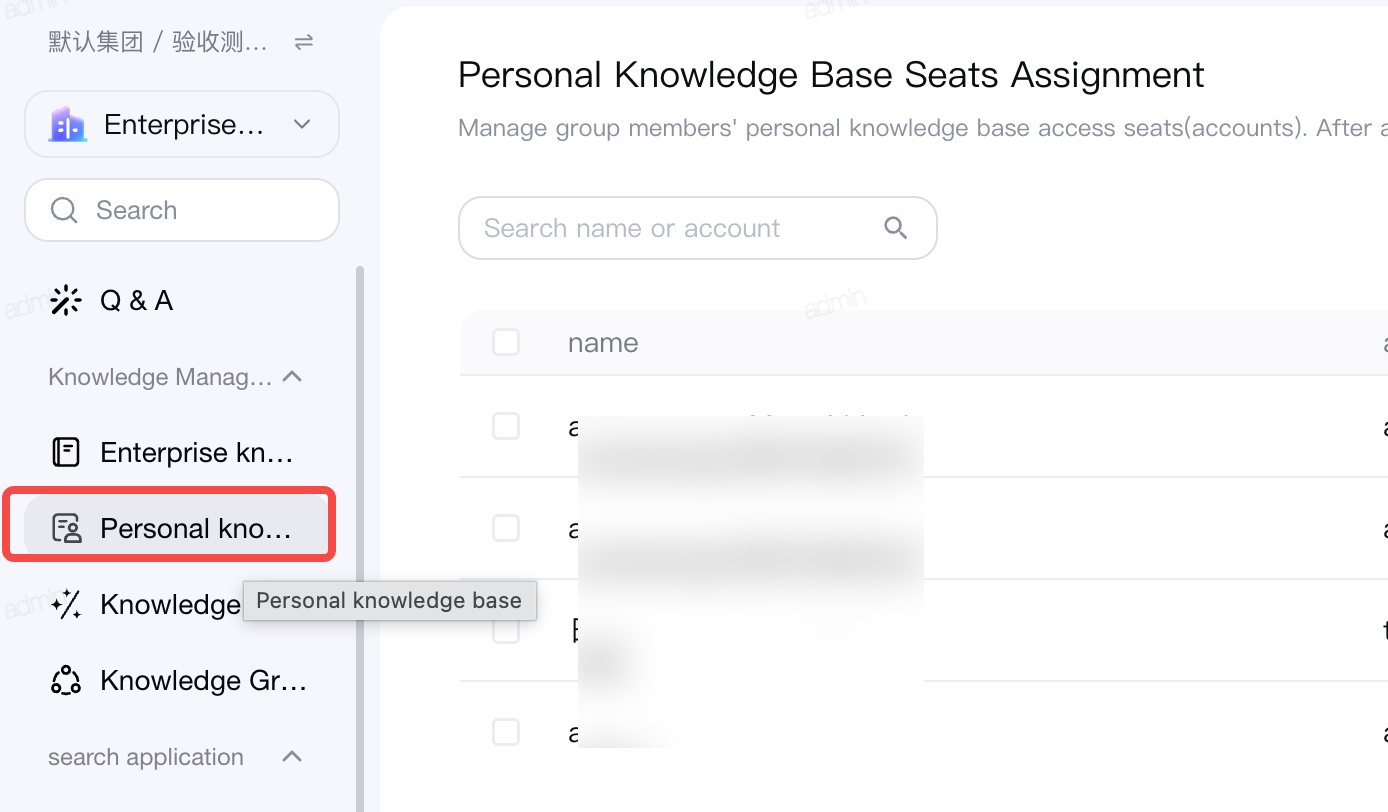Check the last visible row's checkbox
The height and width of the screenshot is (812, 1388).
click(506, 732)
